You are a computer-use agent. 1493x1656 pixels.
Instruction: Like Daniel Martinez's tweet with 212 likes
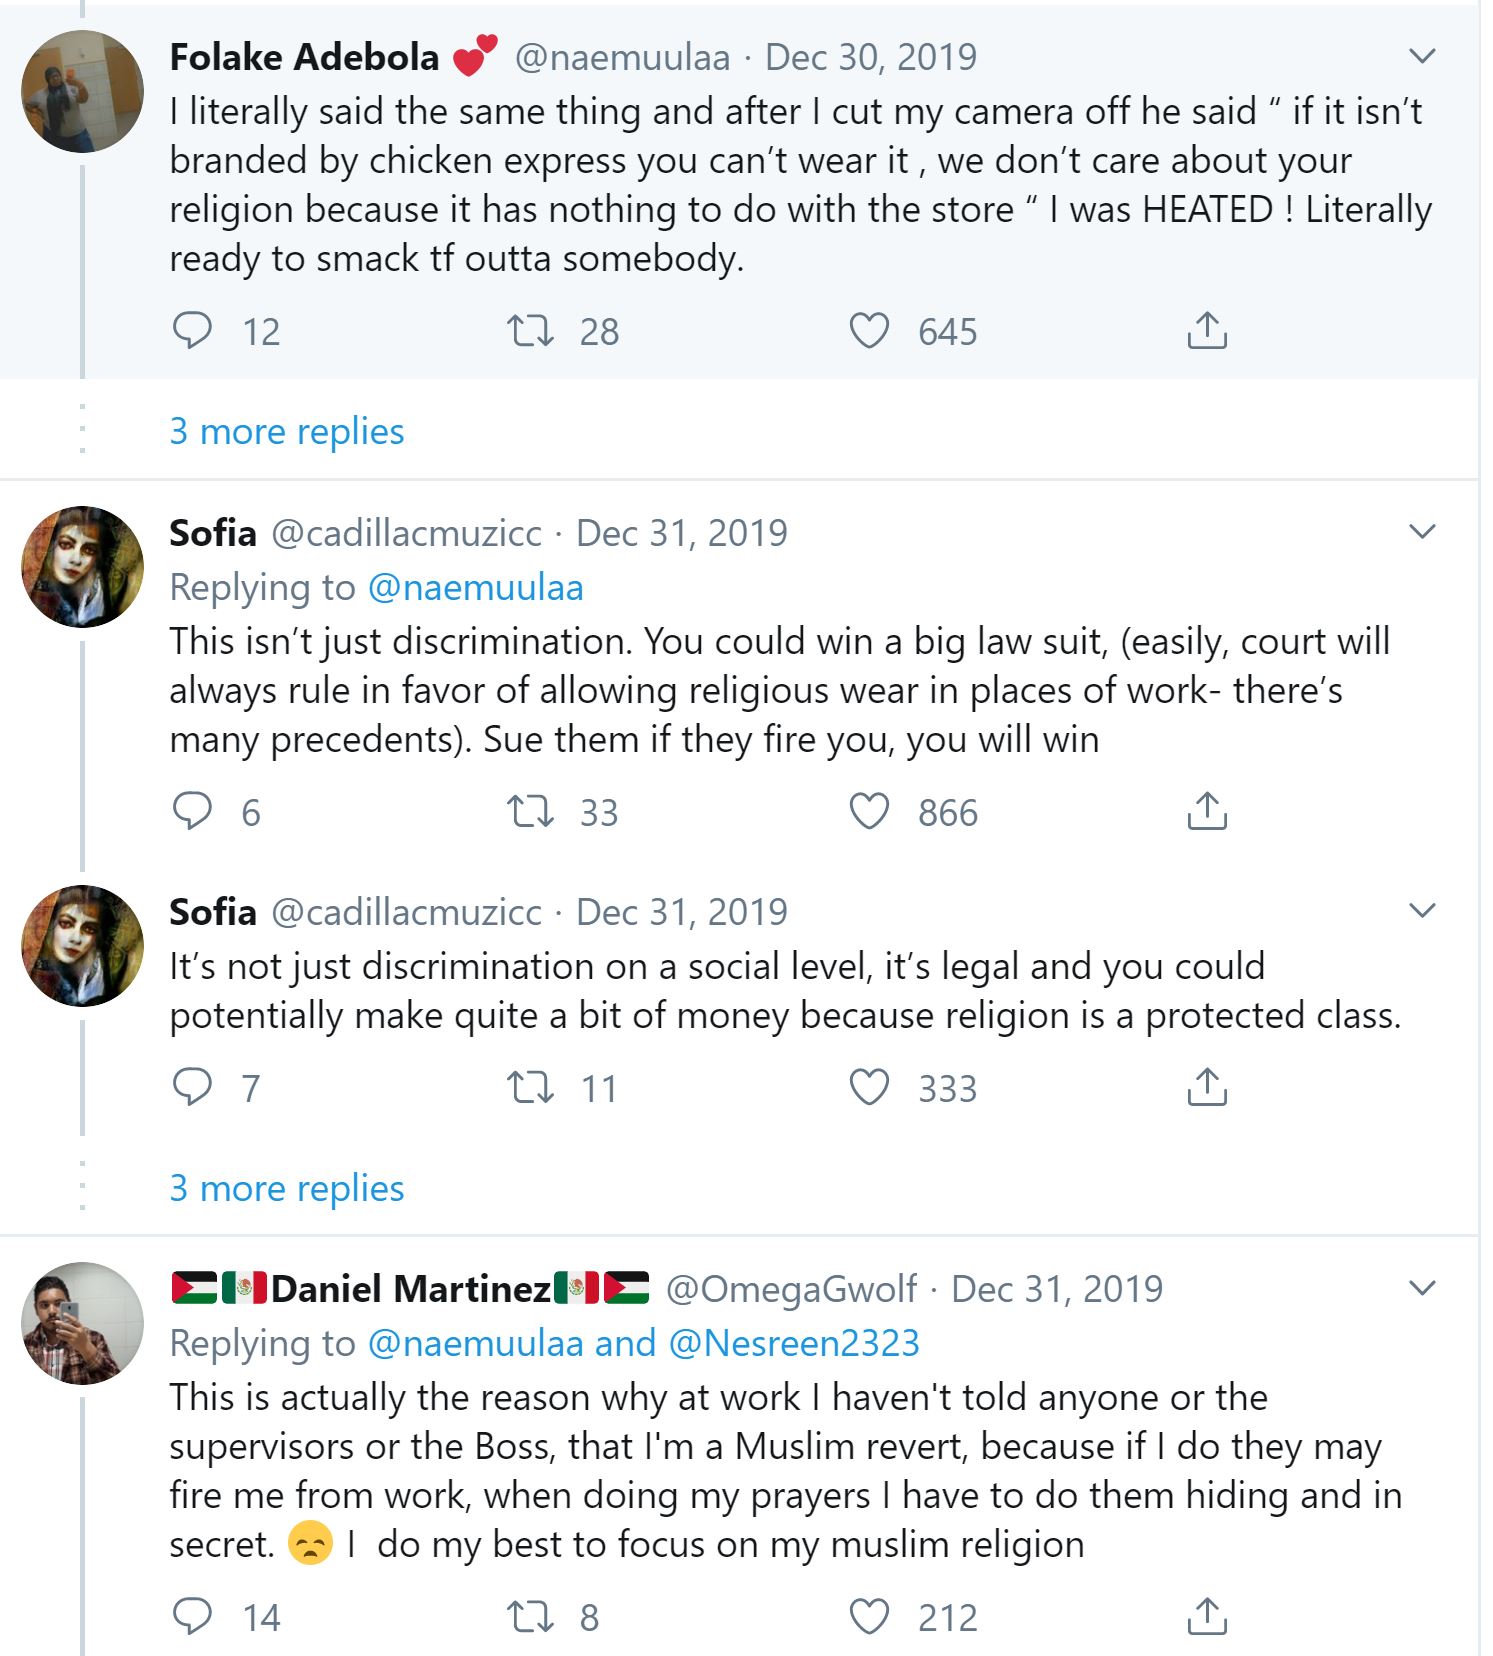click(869, 1617)
